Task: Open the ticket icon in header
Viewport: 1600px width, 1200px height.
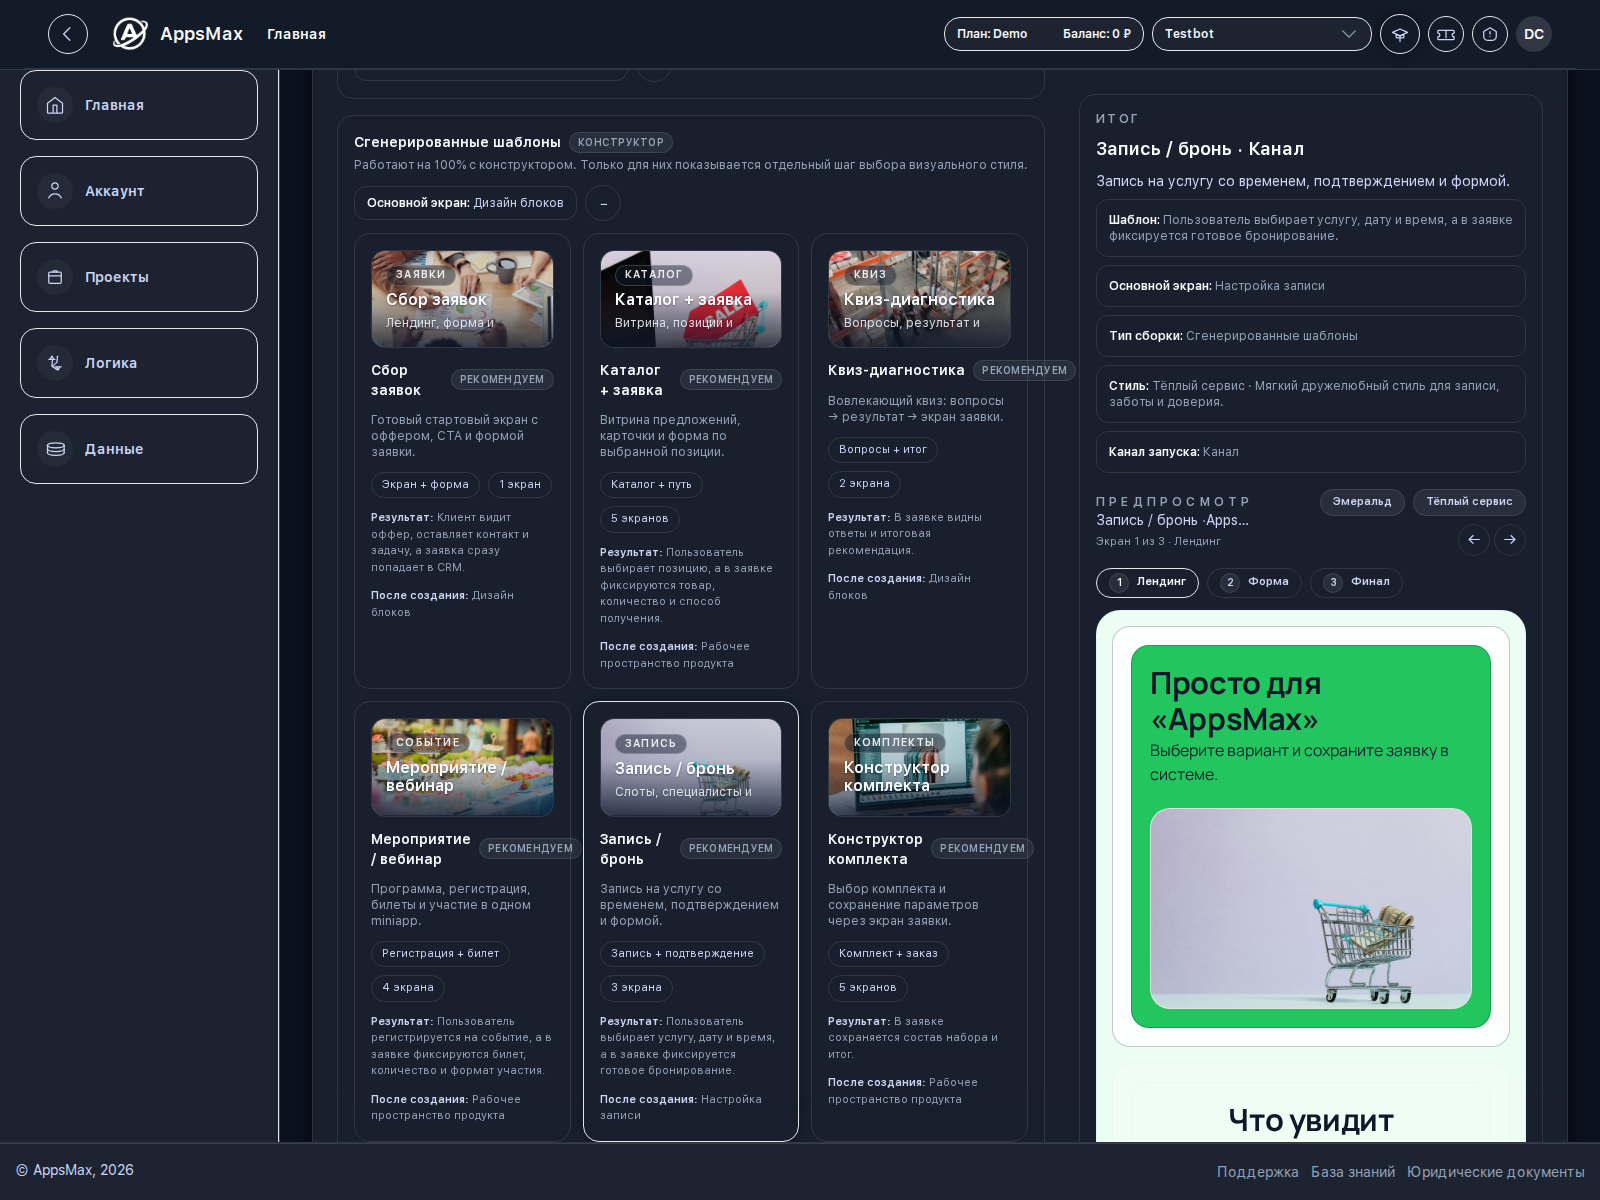Action: pyautogui.click(x=1446, y=34)
